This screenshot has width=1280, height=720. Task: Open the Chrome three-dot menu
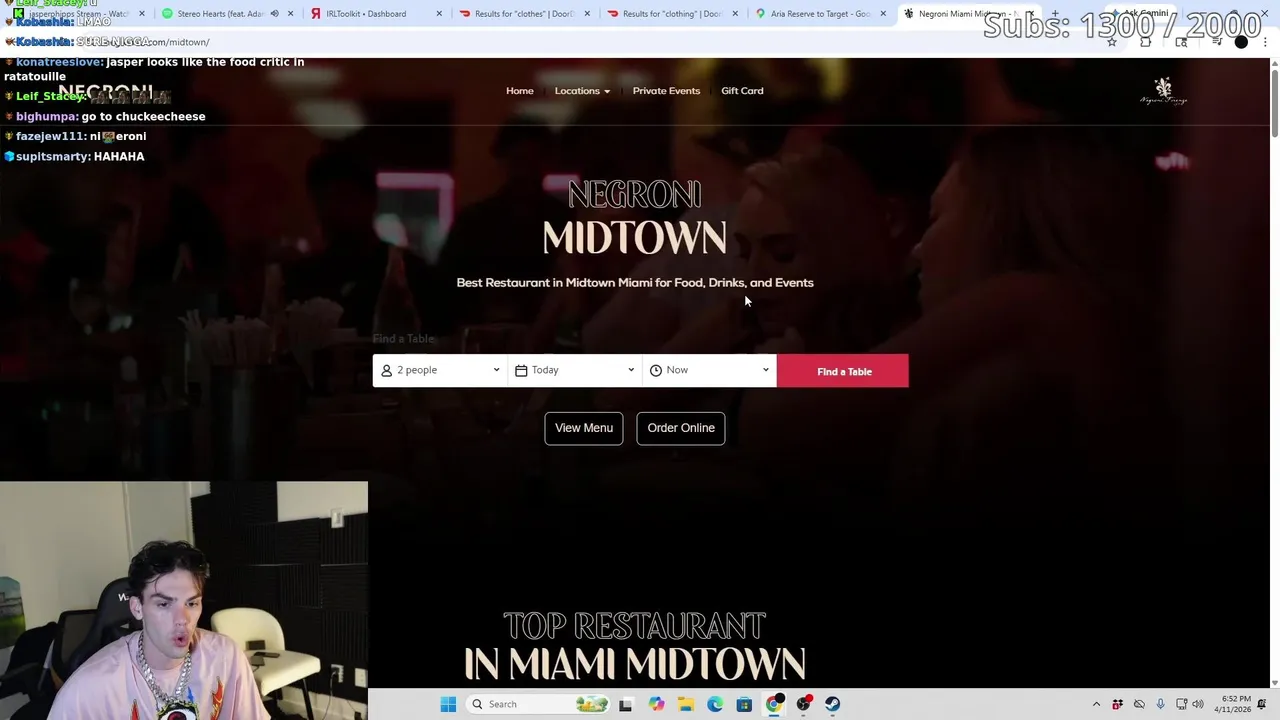(1265, 42)
